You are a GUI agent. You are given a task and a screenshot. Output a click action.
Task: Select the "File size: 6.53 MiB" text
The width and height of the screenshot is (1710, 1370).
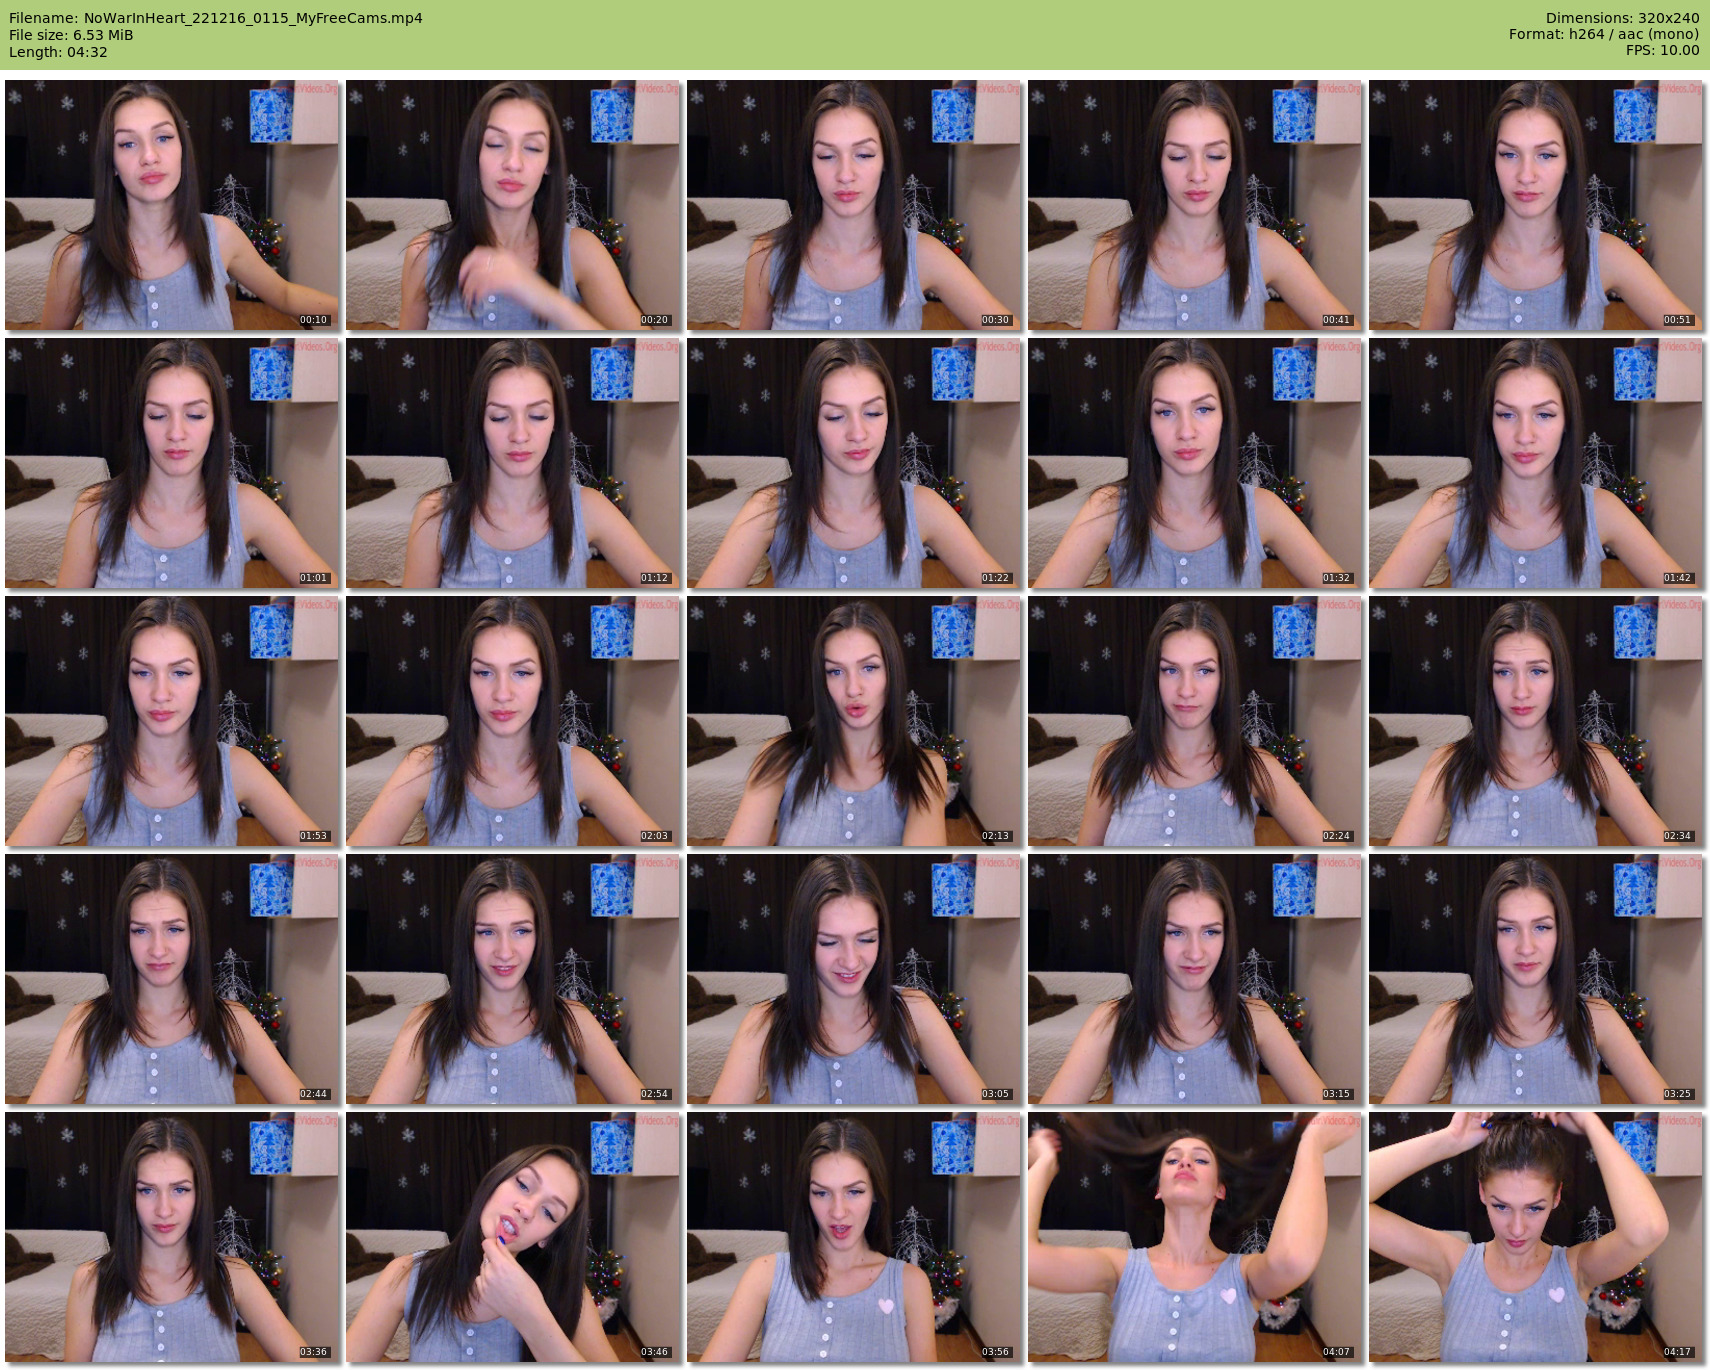click(x=71, y=35)
